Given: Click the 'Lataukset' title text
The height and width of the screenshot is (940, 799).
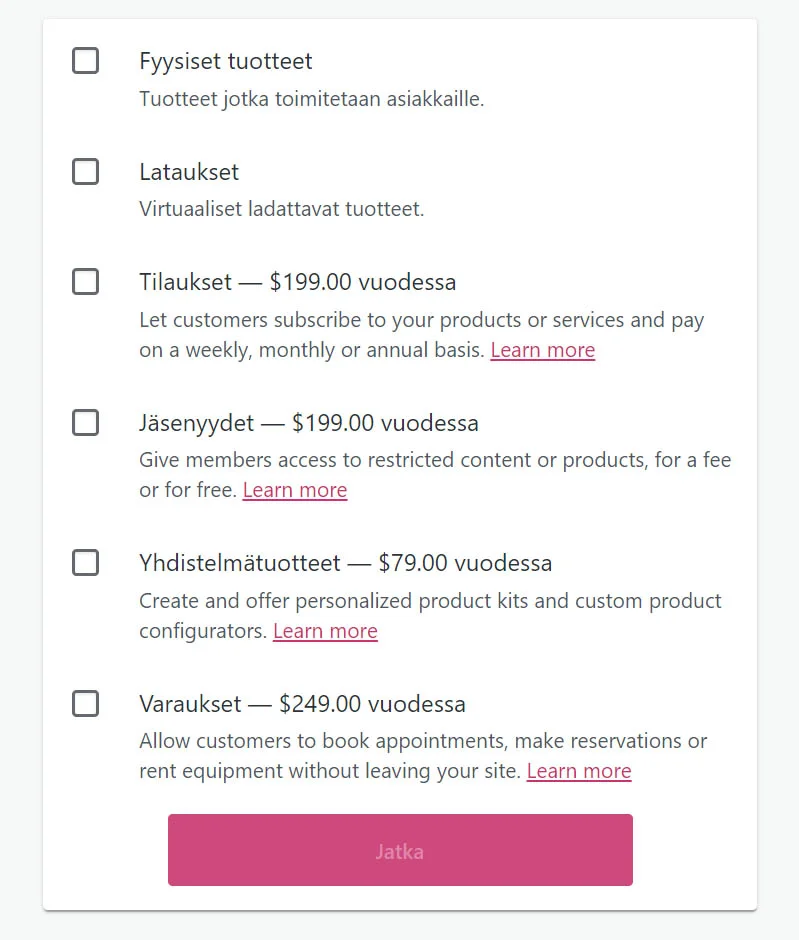Looking at the screenshot, I should [x=189, y=172].
